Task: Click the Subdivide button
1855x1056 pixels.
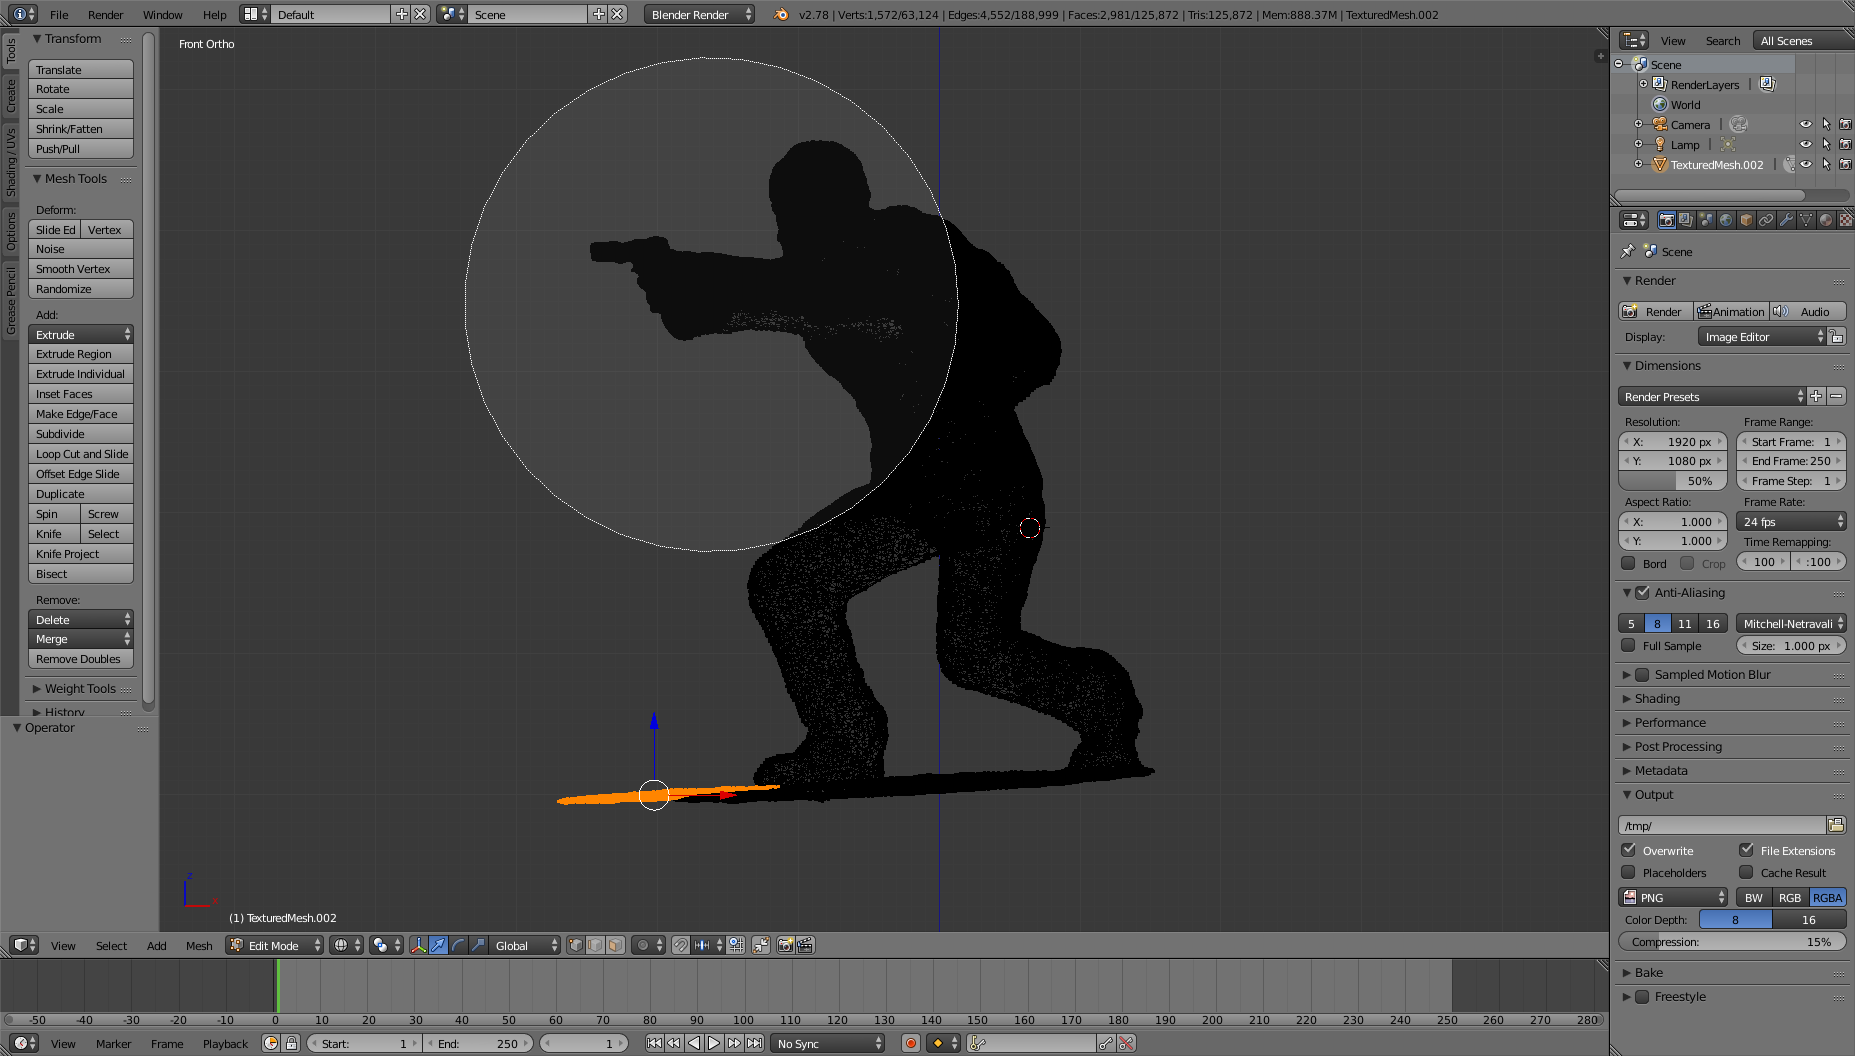Action: pos(81,434)
